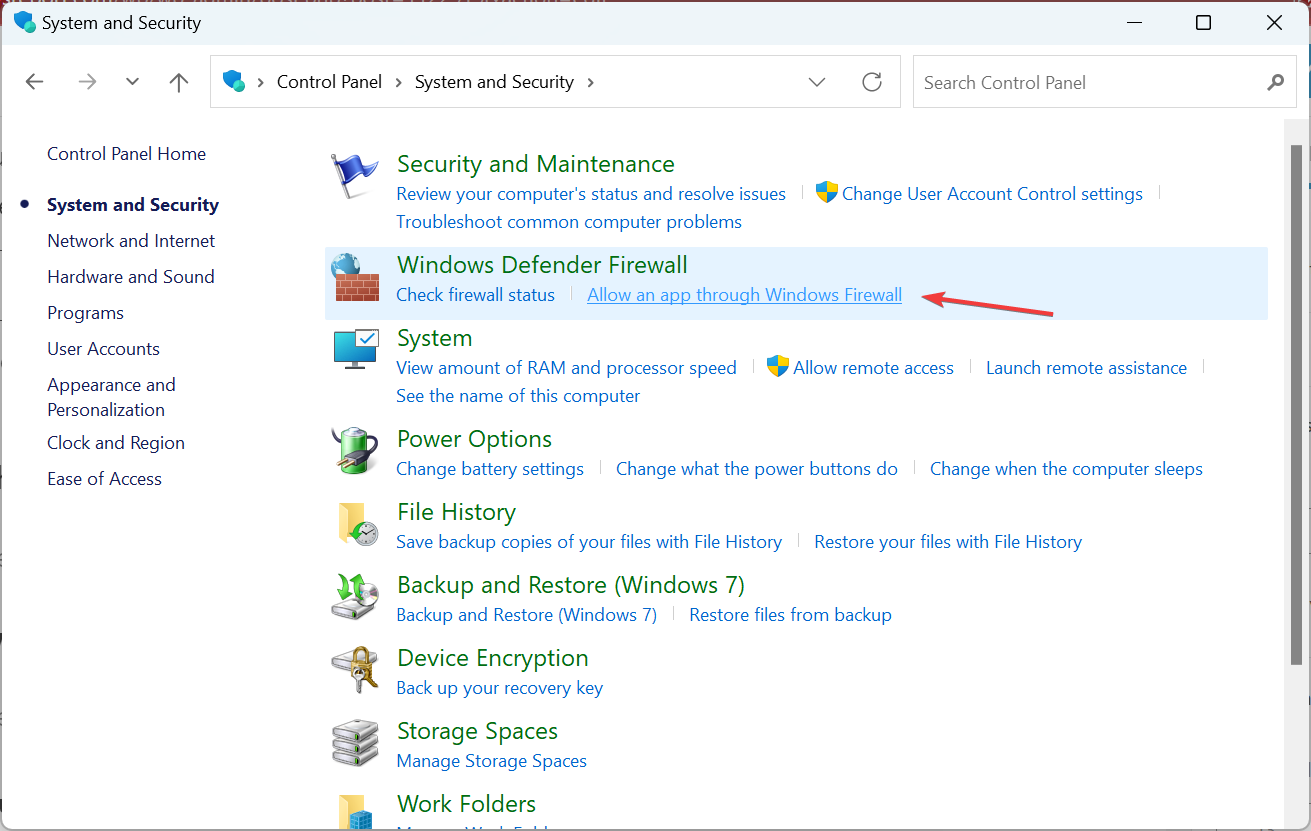
Task: Click the Windows Defender Firewall brick wall icon
Action: (x=355, y=277)
